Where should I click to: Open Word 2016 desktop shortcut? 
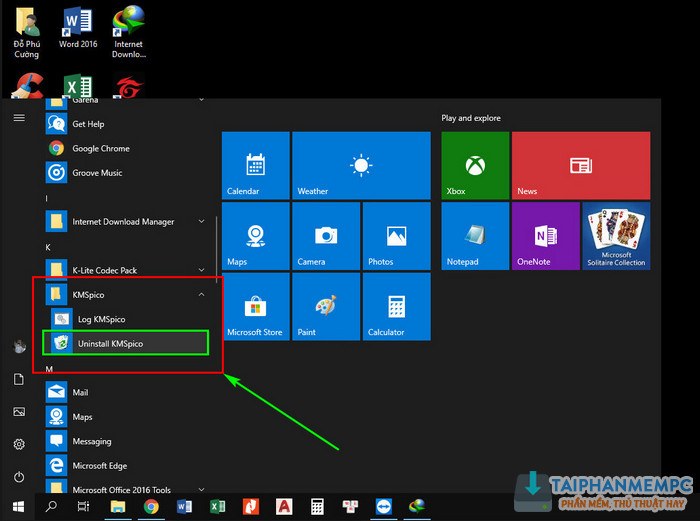click(x=78, y=28)
